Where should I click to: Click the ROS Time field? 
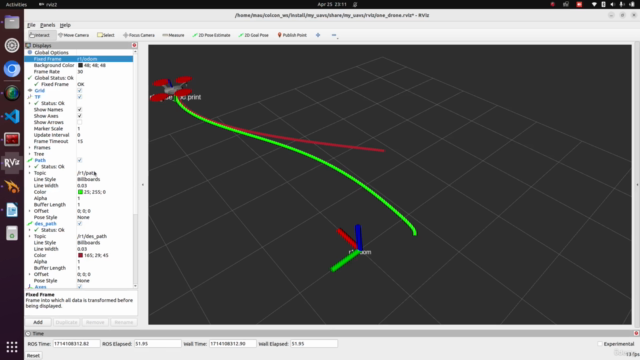pos(76,344)
